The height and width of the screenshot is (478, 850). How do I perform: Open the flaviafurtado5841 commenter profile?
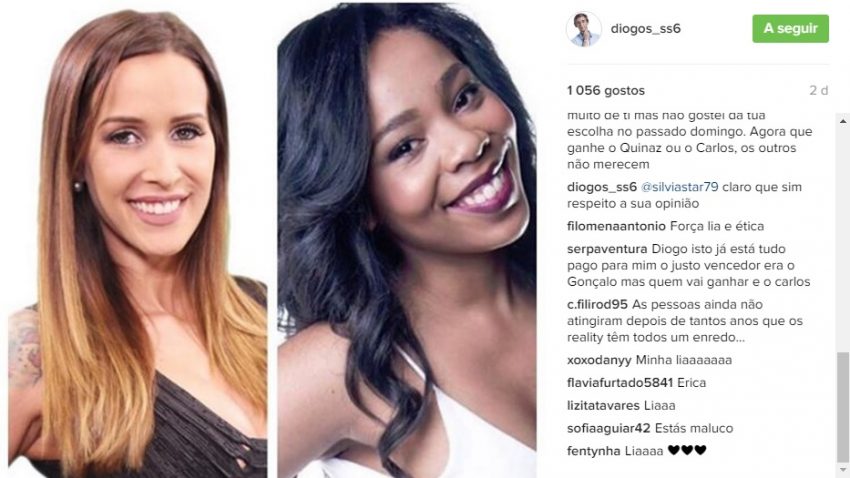[x=620, y=383]
